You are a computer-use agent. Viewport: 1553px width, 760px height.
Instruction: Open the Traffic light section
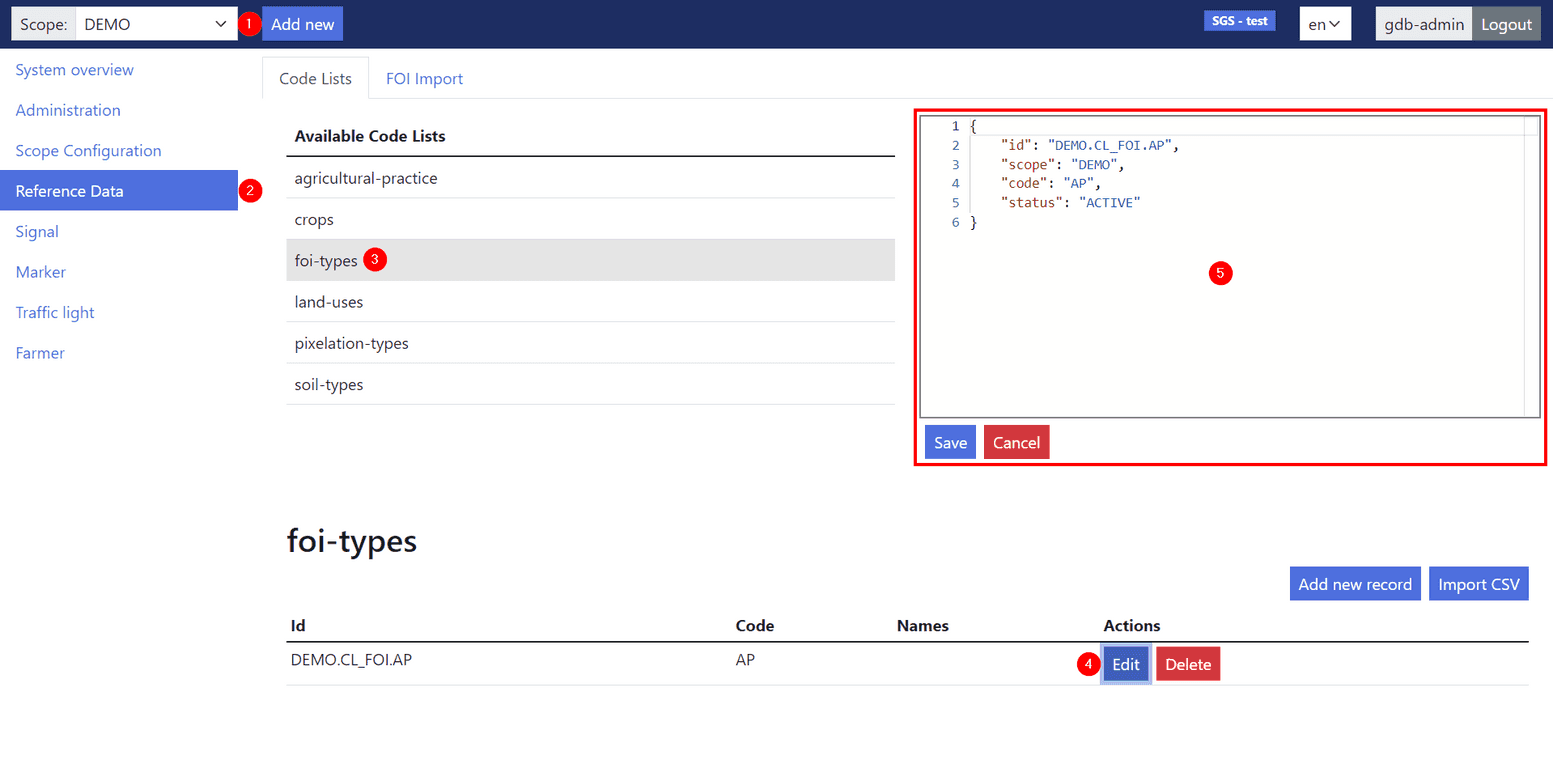(x=54, y=311)
